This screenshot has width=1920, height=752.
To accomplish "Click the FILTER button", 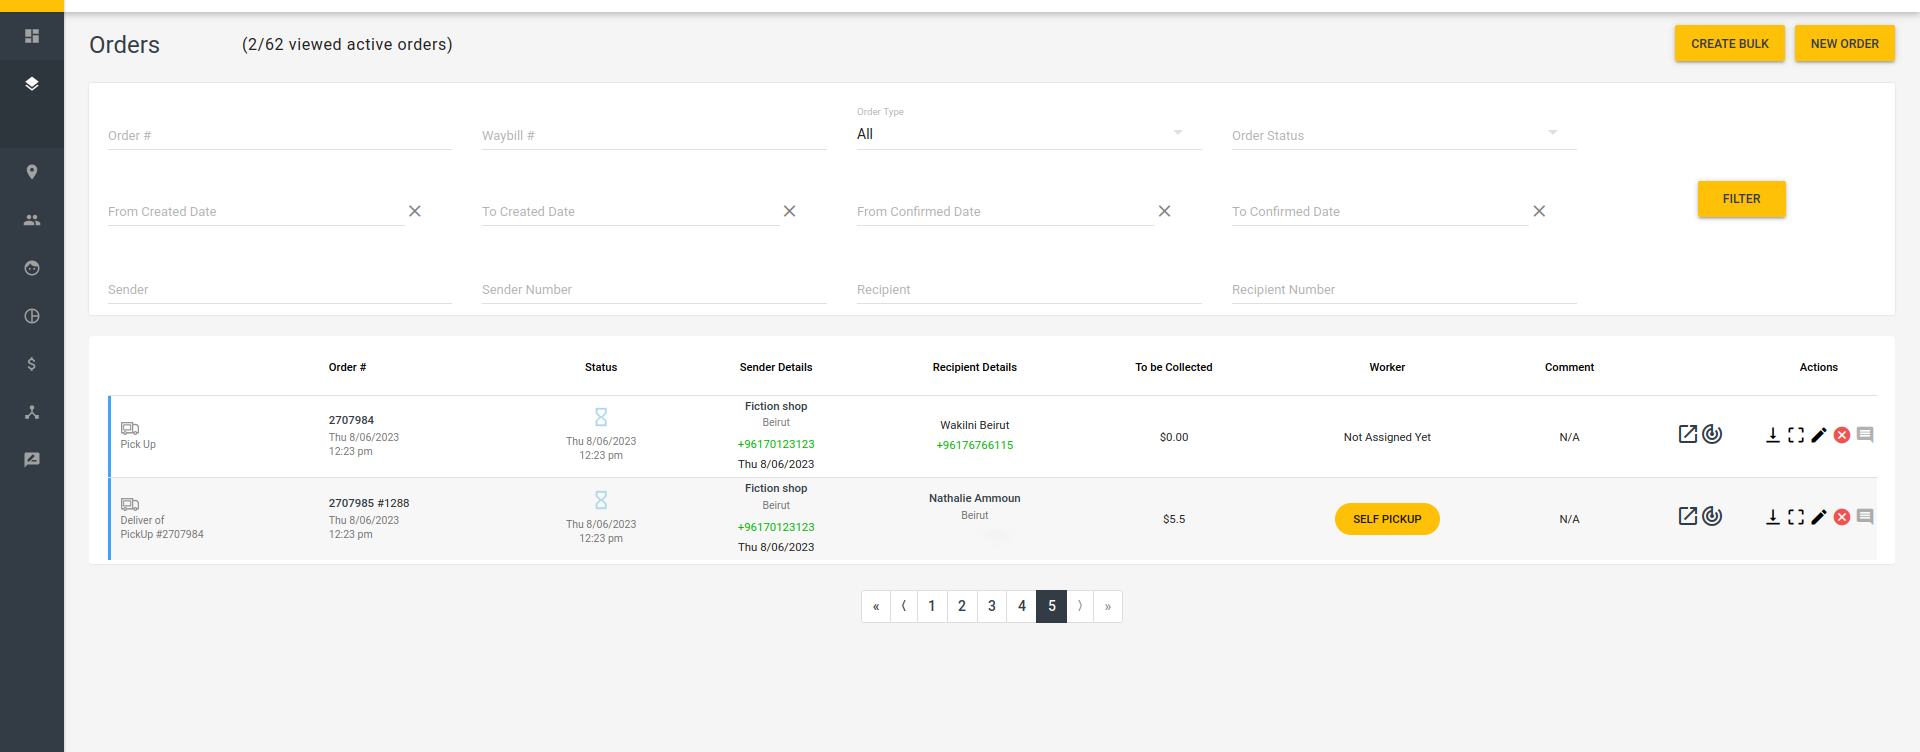I will (x=1741, y=199).
